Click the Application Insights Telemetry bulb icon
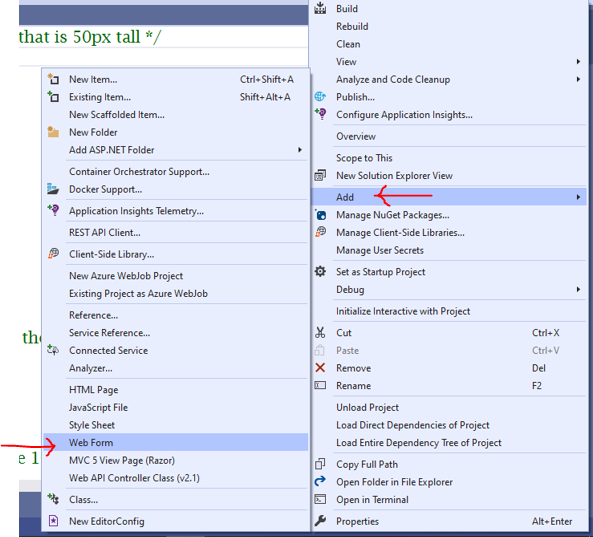Viewport: 593px width, 537px height. pyautogui.click(x=53, y=210)
